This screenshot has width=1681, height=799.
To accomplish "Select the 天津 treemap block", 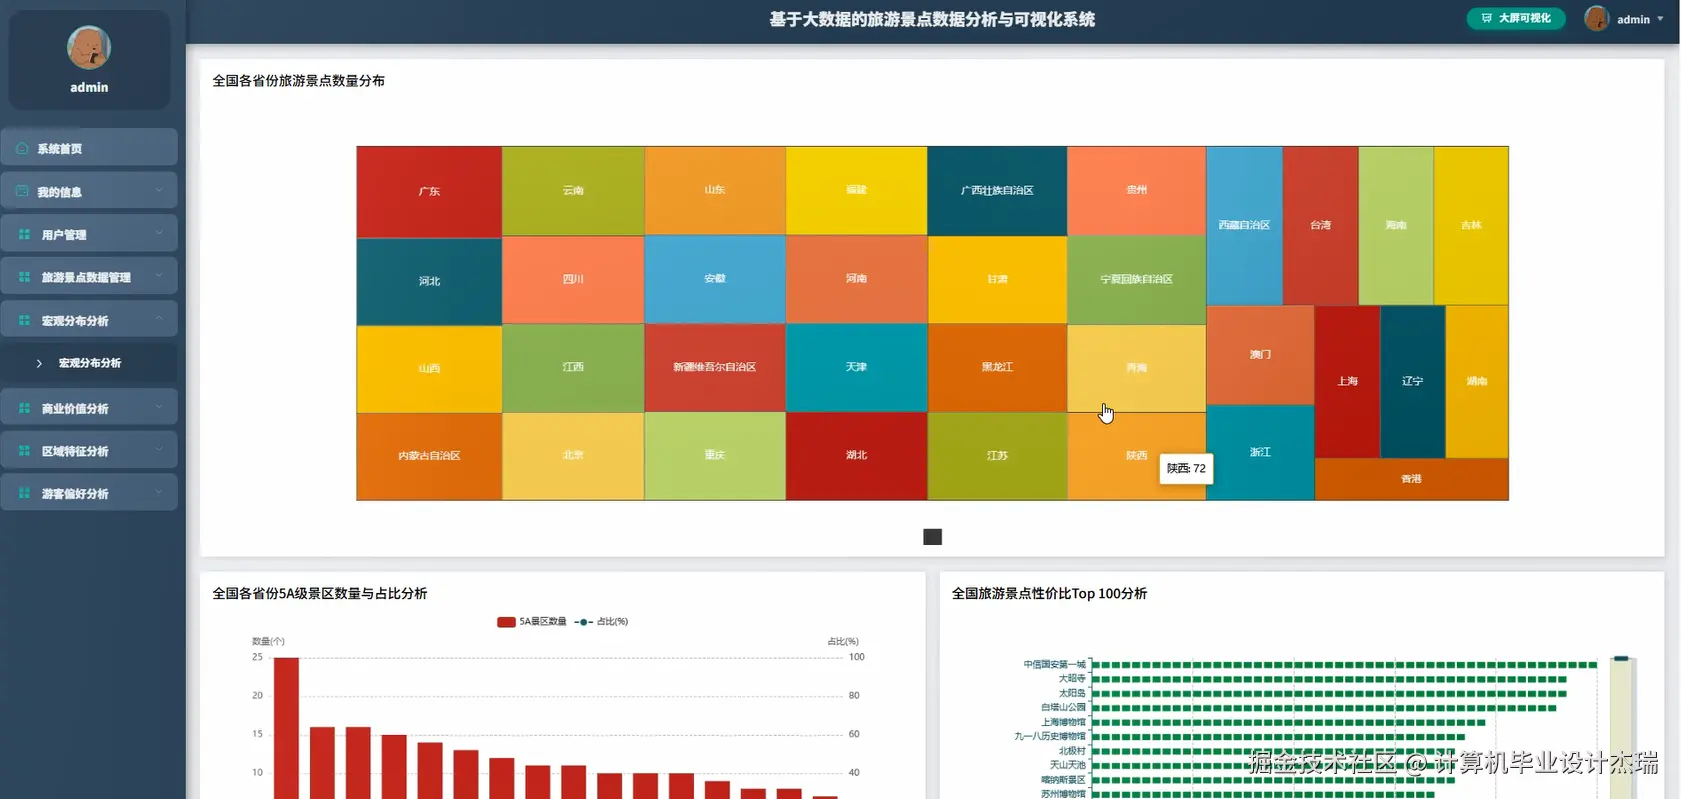I will (x=856, y=367).
